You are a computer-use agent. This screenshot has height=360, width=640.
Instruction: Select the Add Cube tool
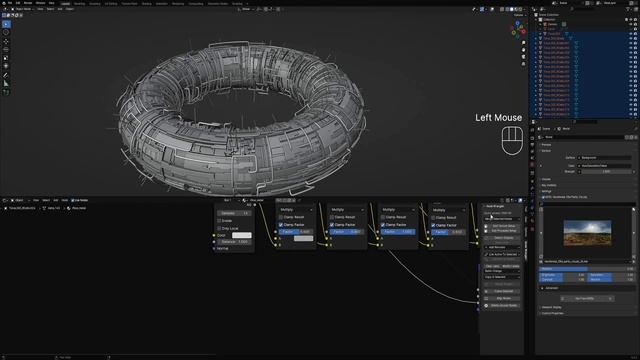click(x=6, y=93)
